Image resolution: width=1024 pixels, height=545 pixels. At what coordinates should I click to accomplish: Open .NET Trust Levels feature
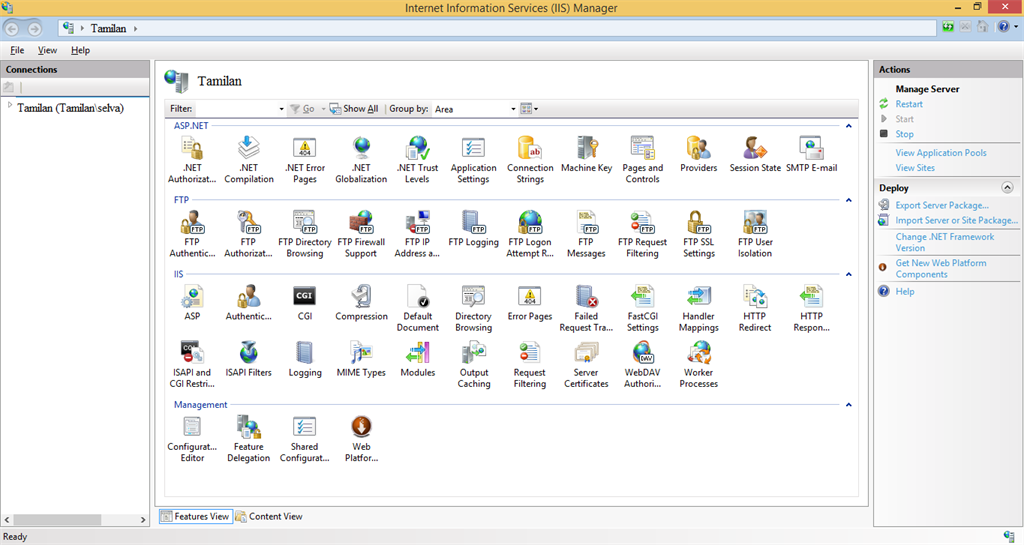417,160
